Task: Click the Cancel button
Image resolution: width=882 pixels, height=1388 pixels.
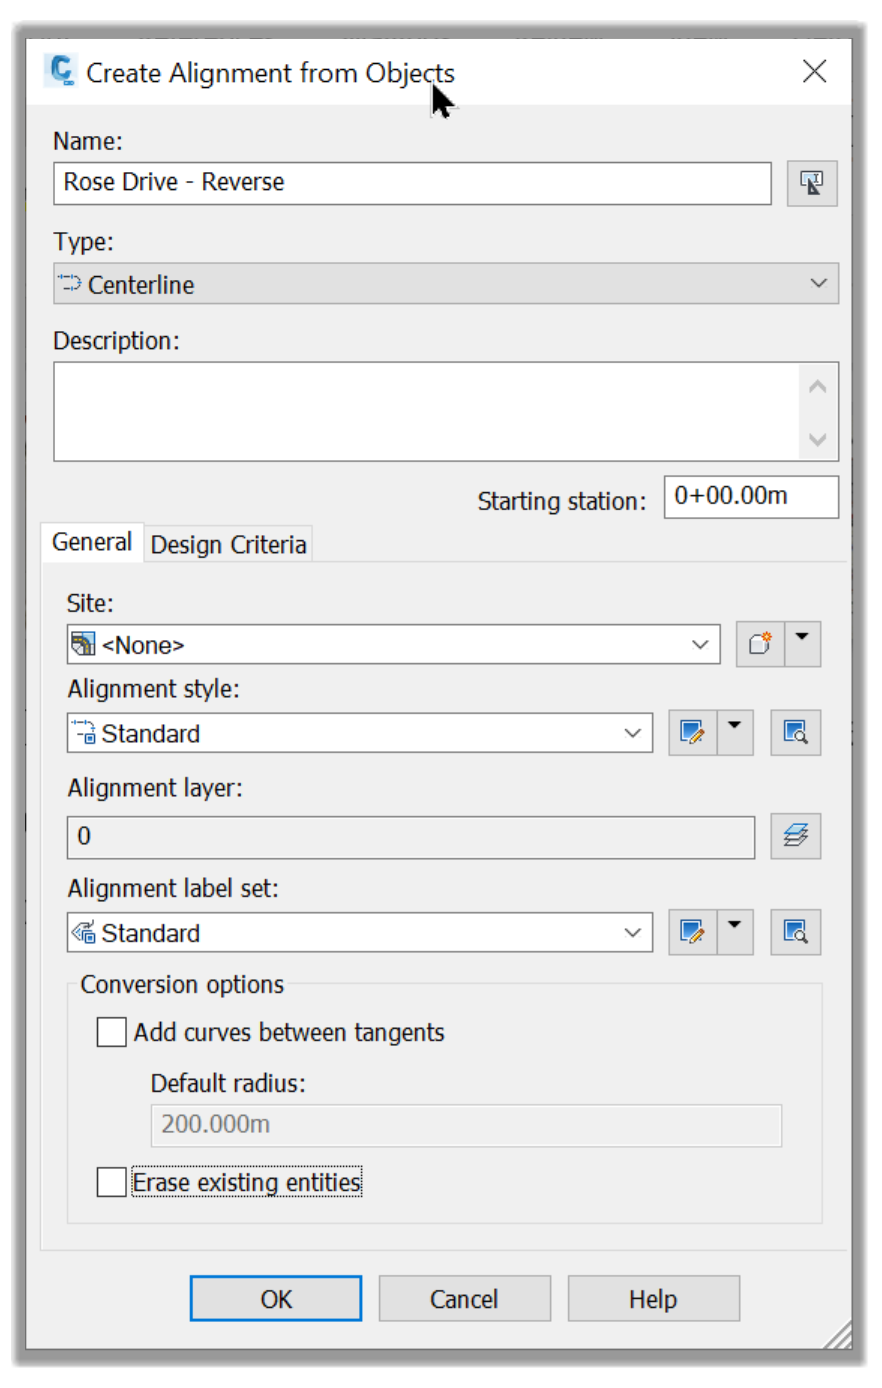Action: [x=464, y=1298]
